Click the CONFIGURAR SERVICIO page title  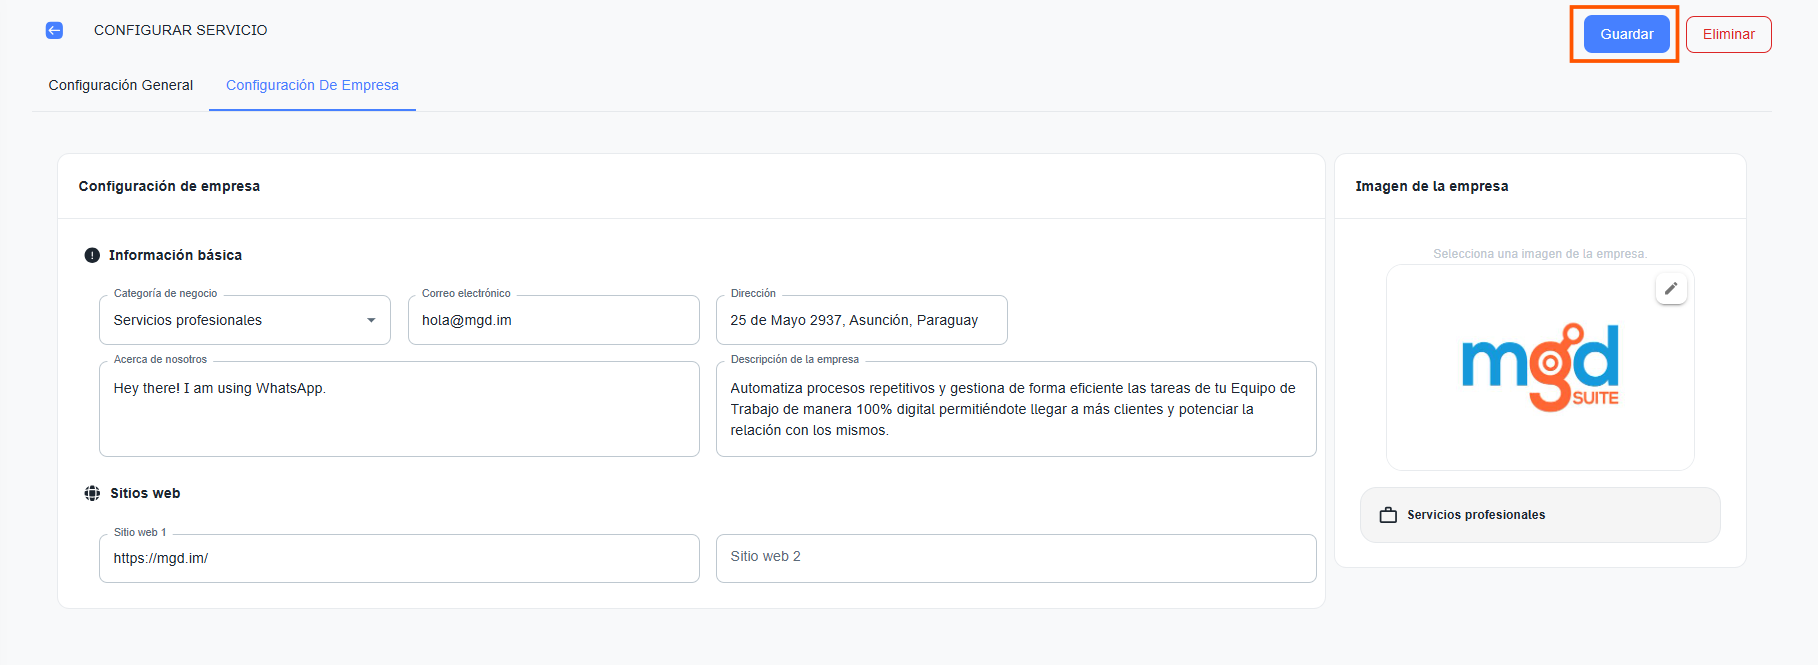(x=181, y=30)
